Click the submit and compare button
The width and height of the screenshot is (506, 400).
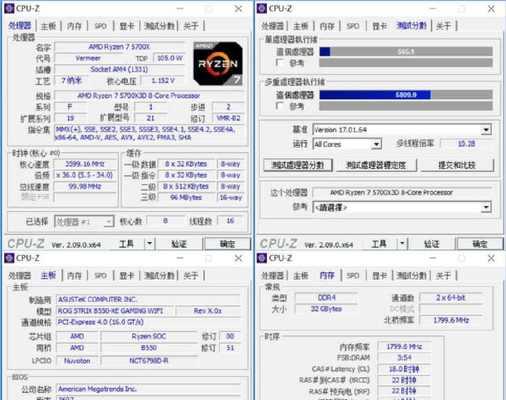coord(457,165)
